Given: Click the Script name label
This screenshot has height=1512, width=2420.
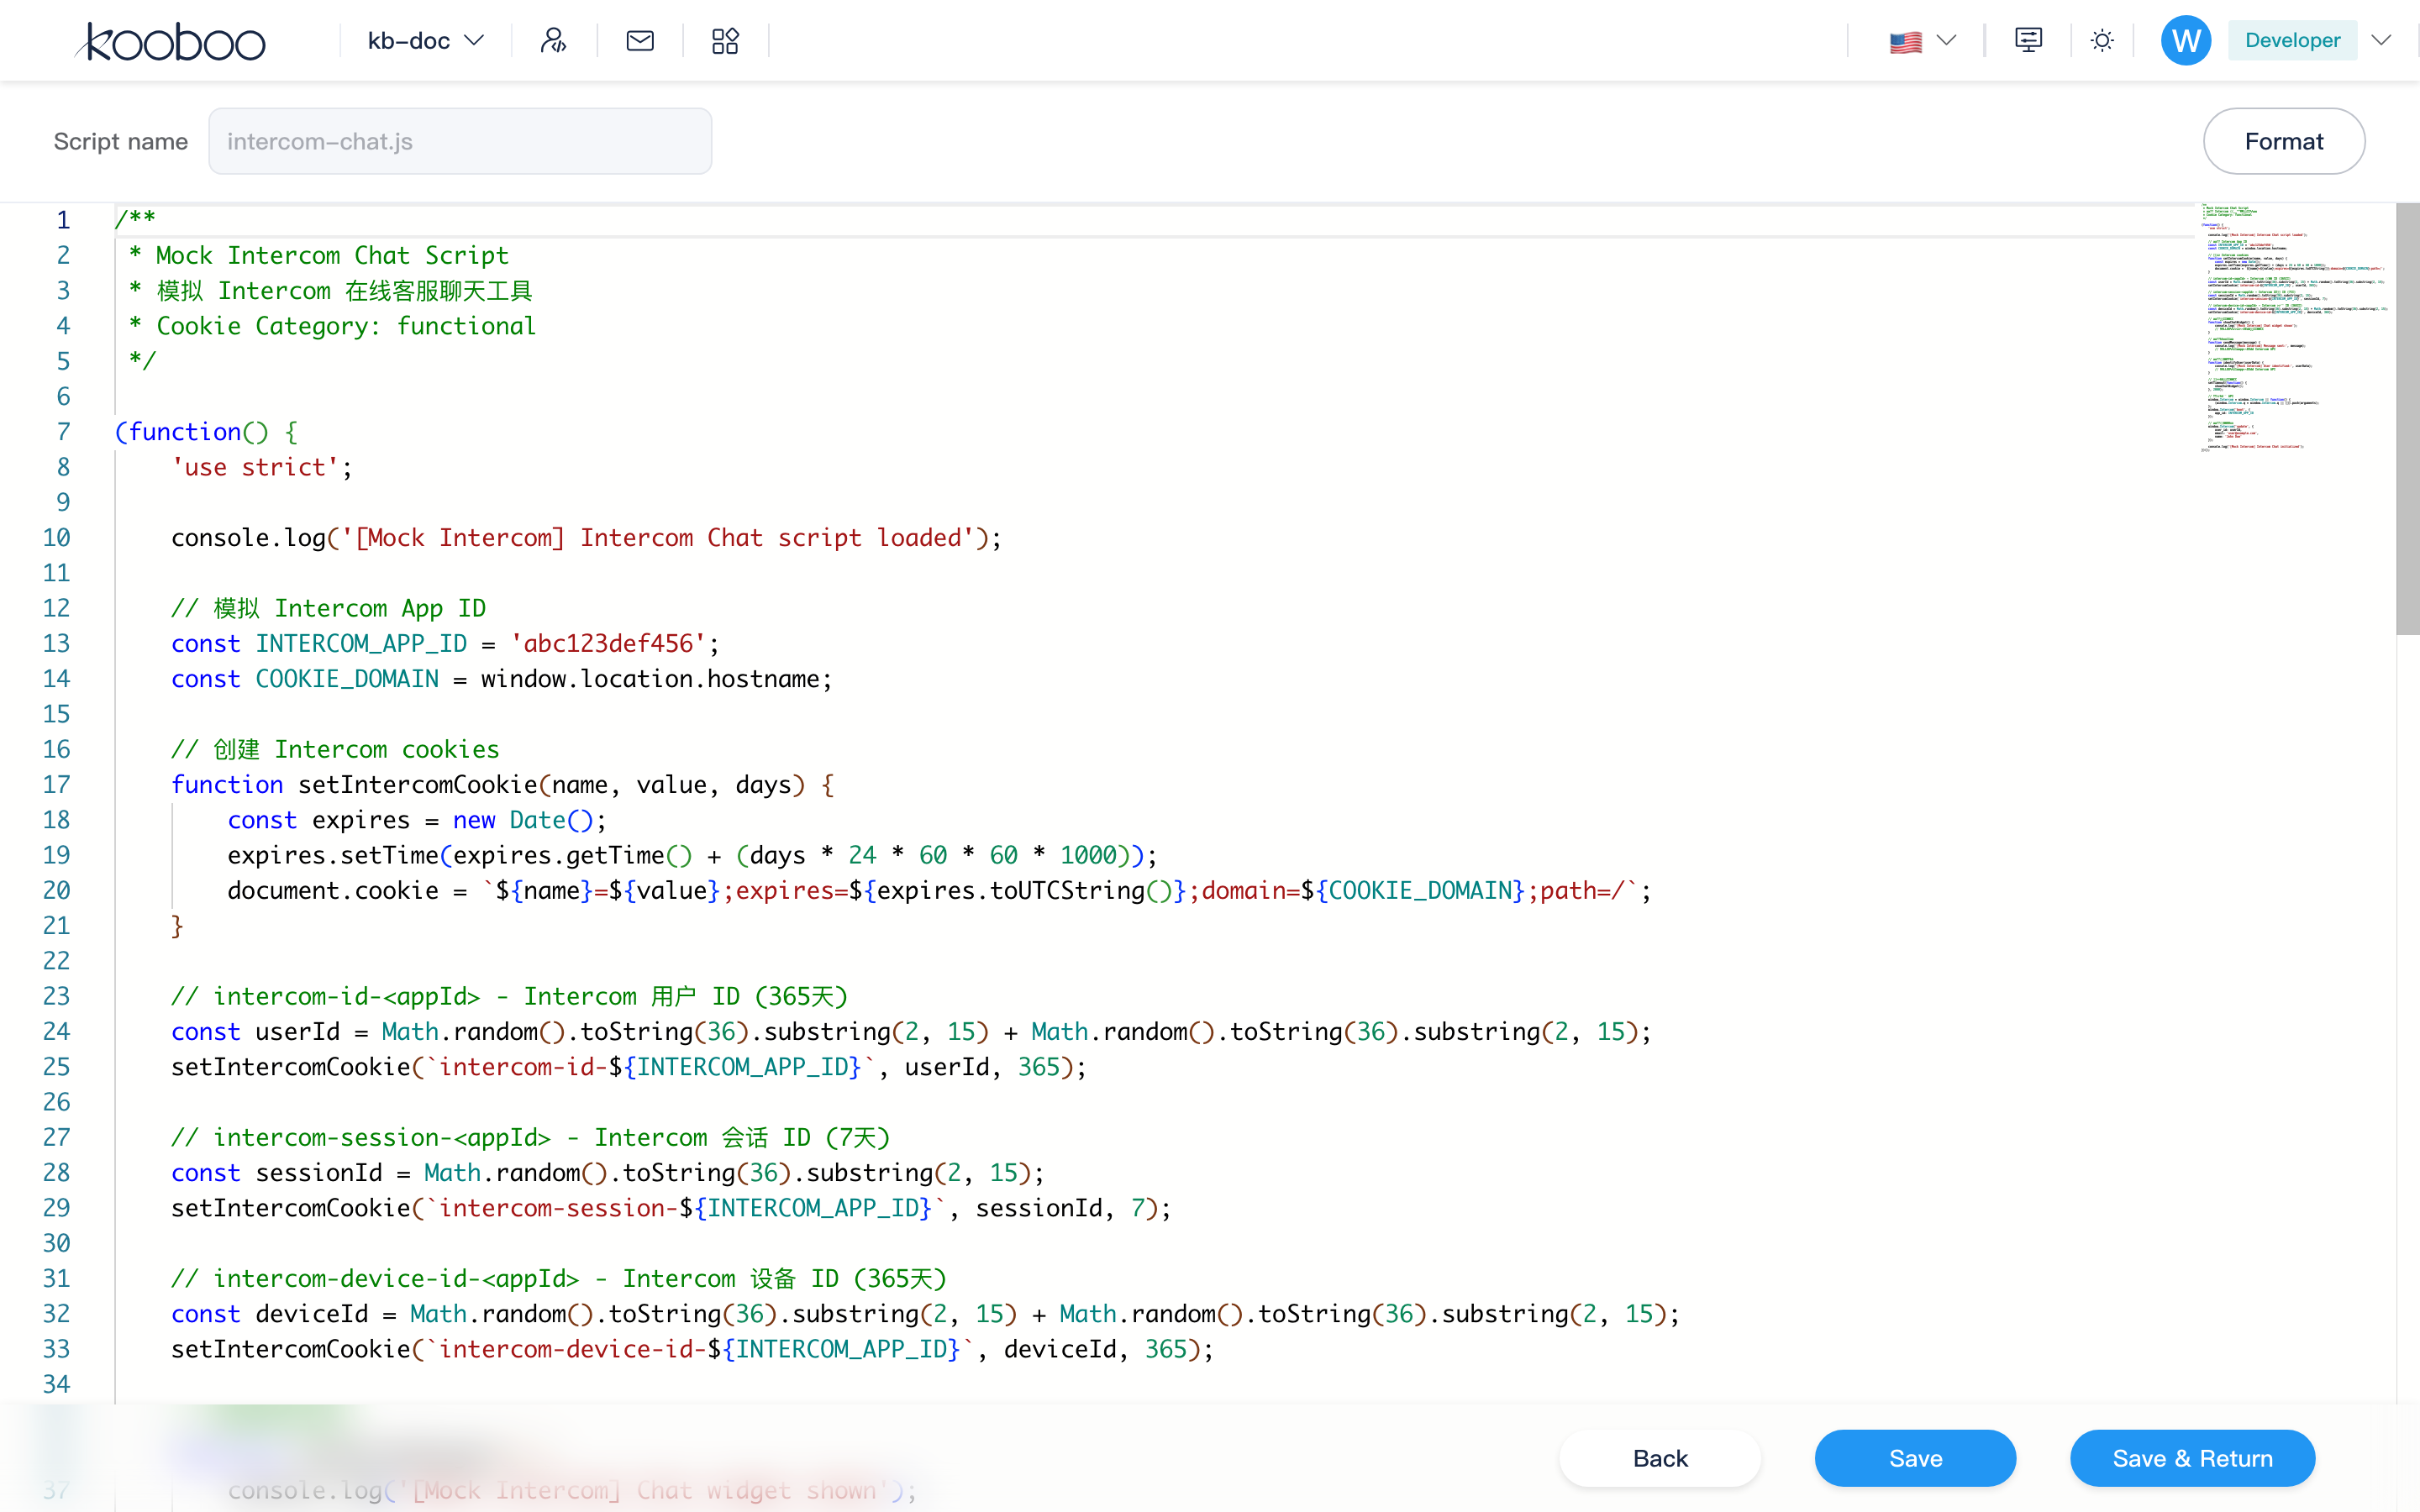Looking at the screenshot, I should tap(121, 141).
